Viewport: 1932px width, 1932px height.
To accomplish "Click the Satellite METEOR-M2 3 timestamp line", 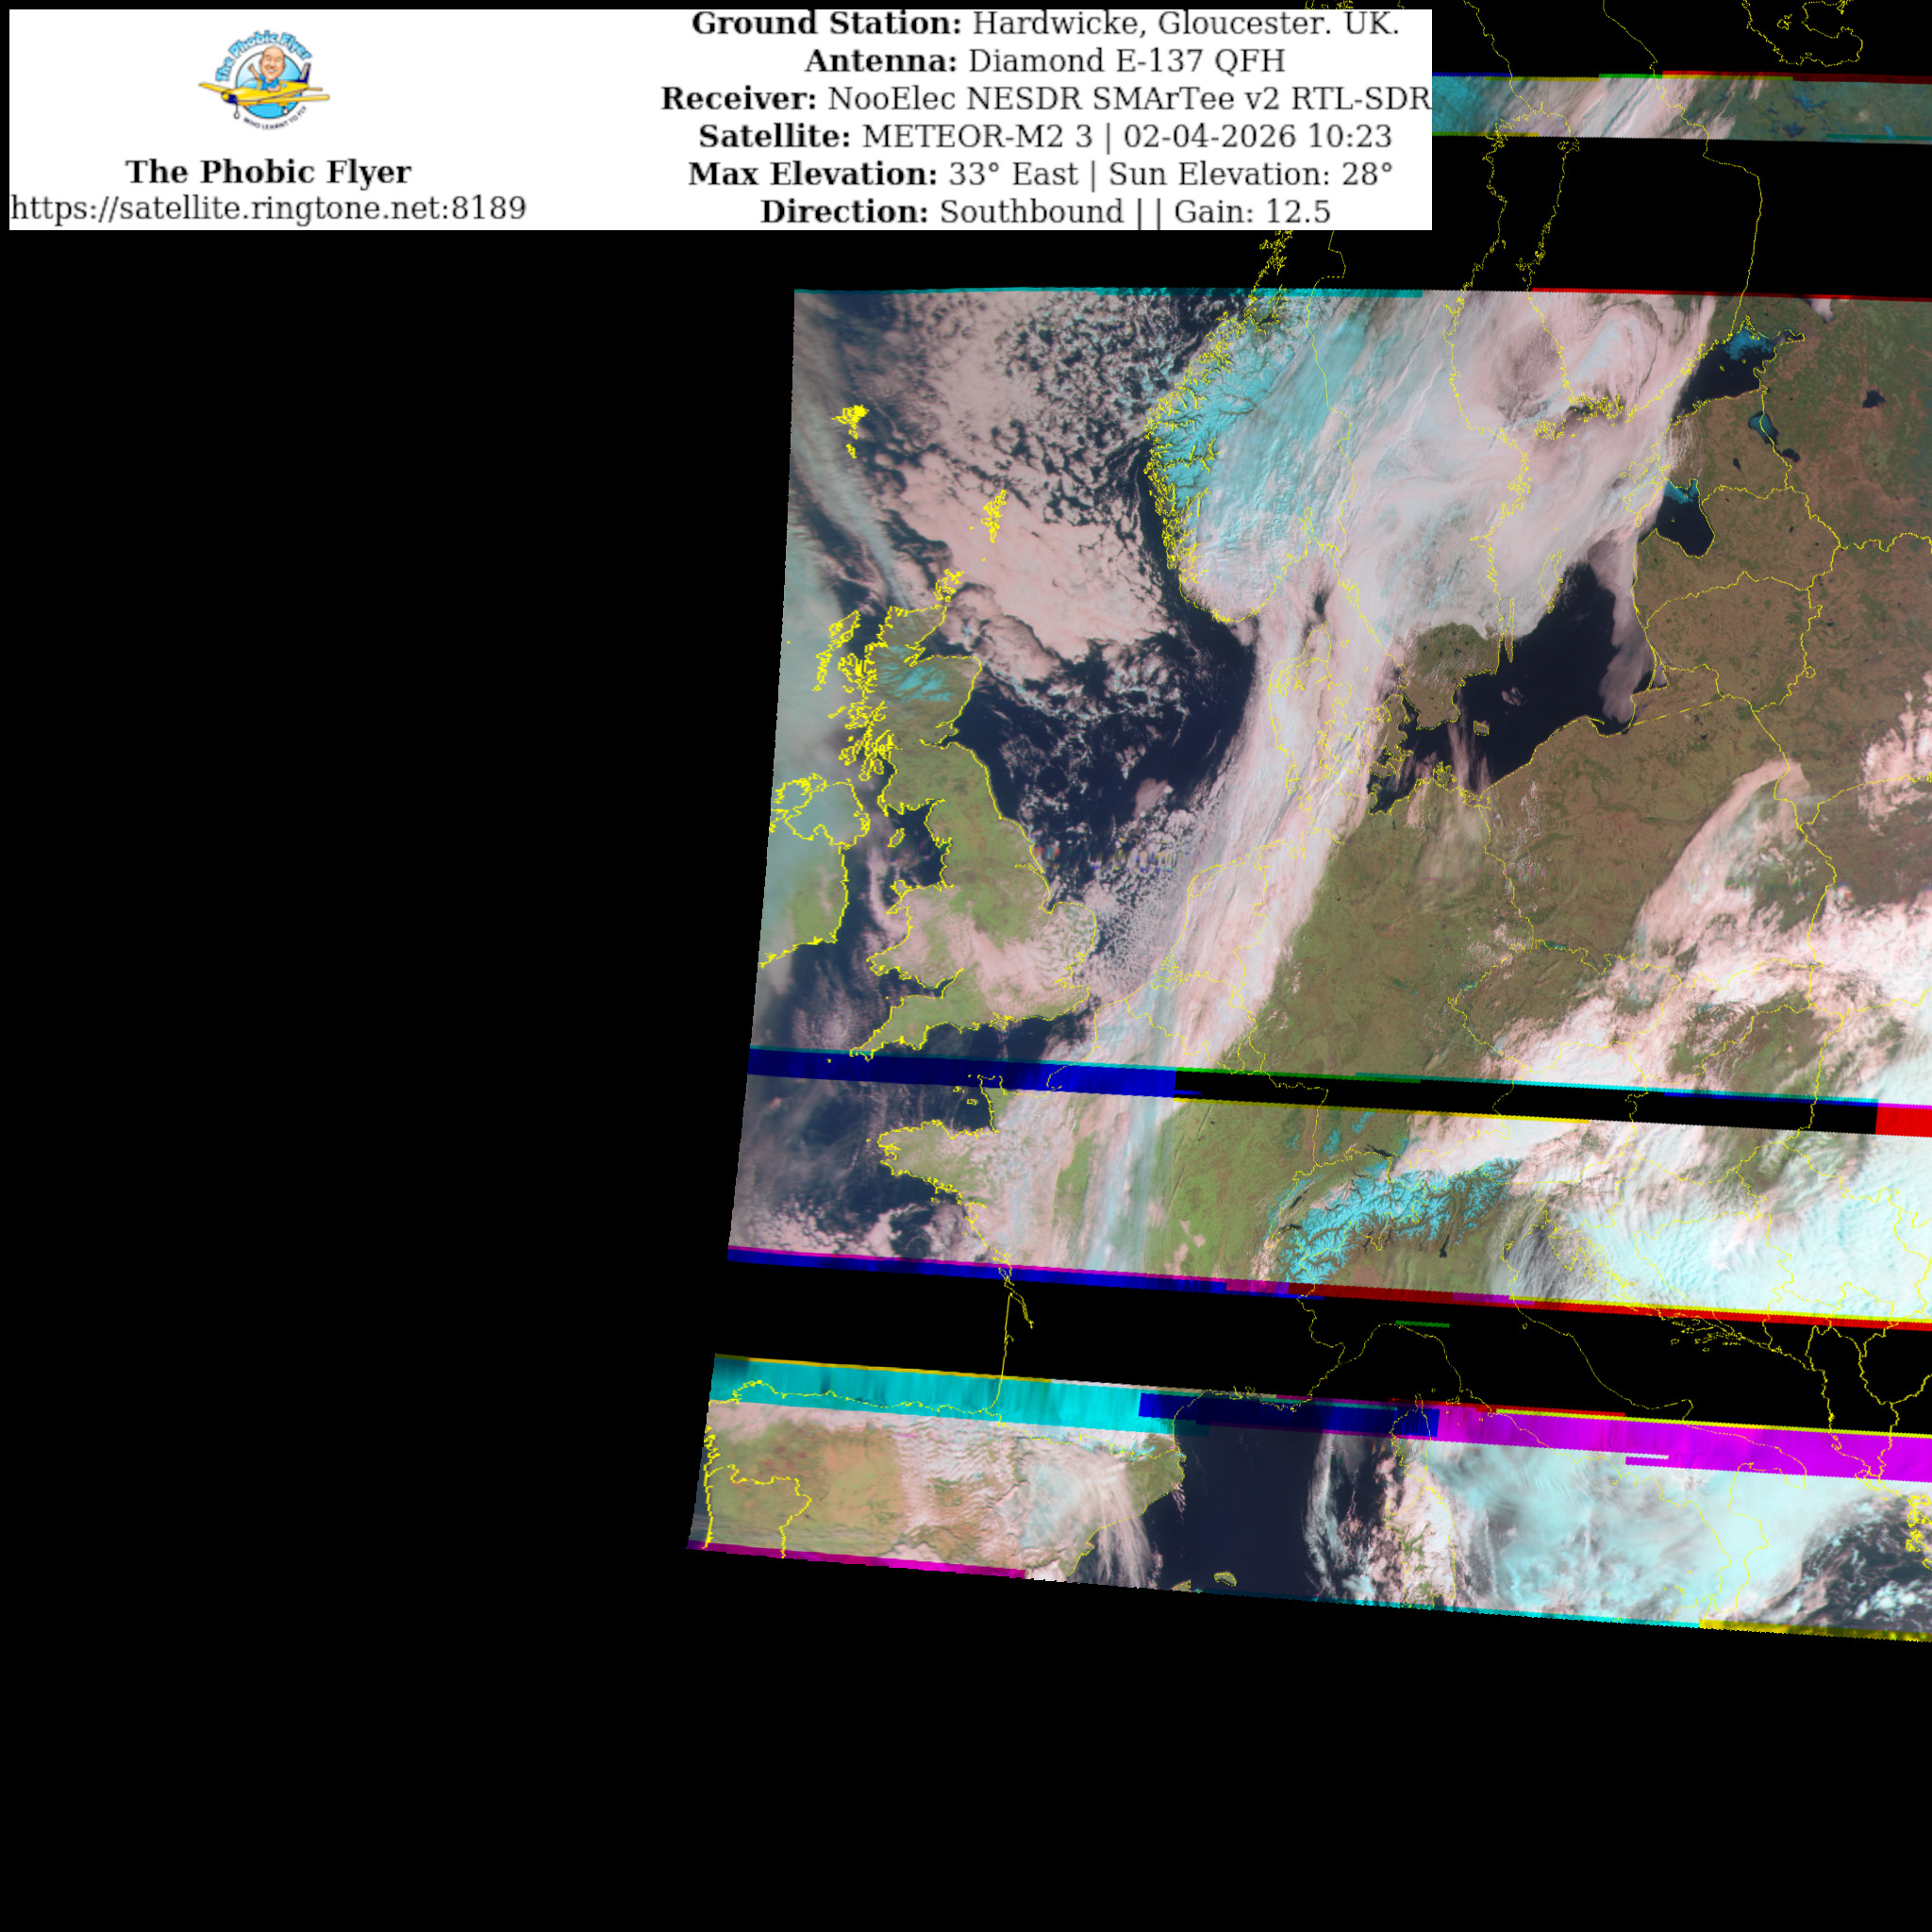I will [1044, 136].
